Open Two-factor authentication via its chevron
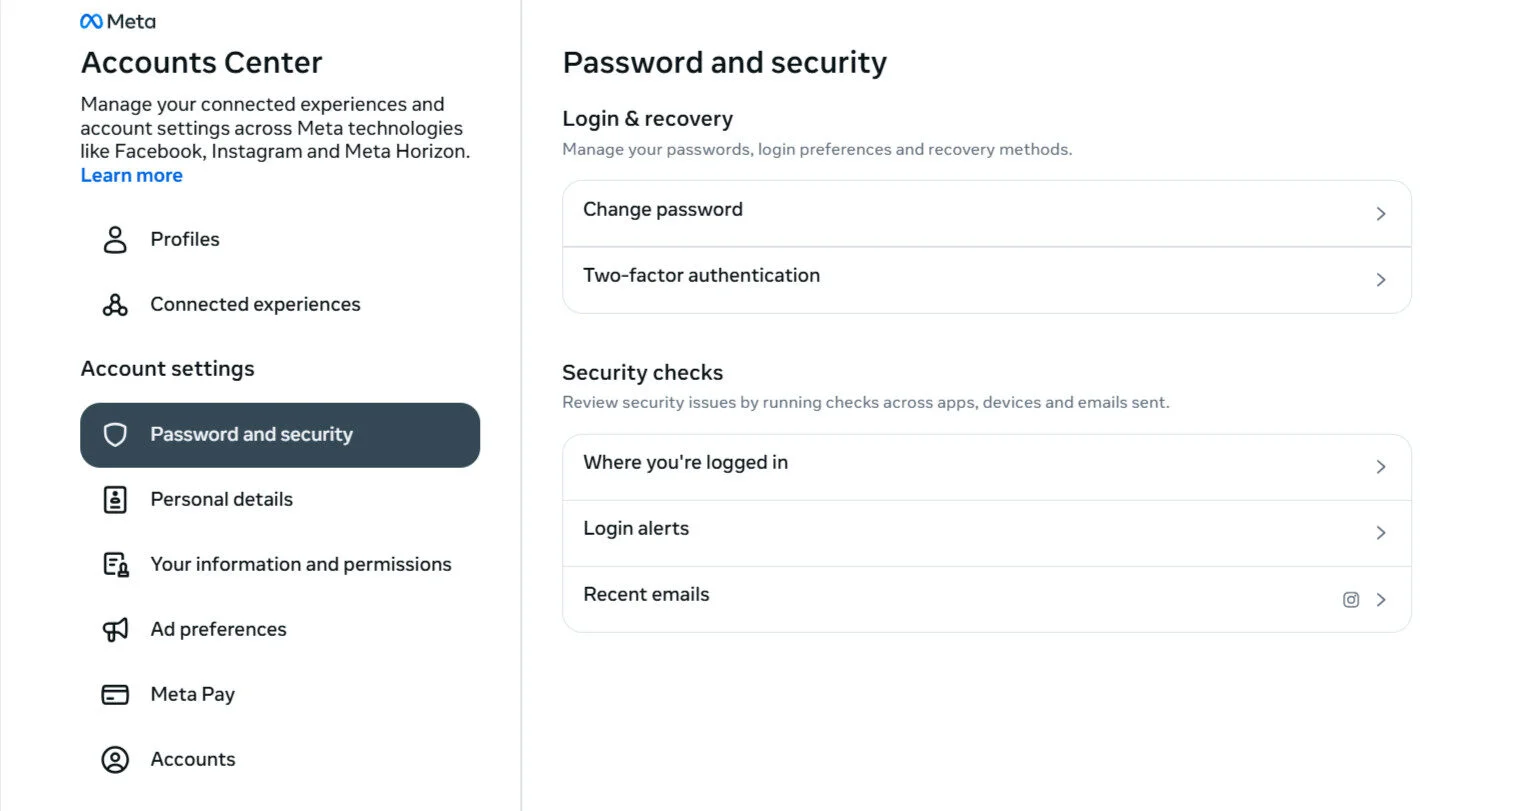This screenshot has width=1518, height=811. [x=1381, y=280]
